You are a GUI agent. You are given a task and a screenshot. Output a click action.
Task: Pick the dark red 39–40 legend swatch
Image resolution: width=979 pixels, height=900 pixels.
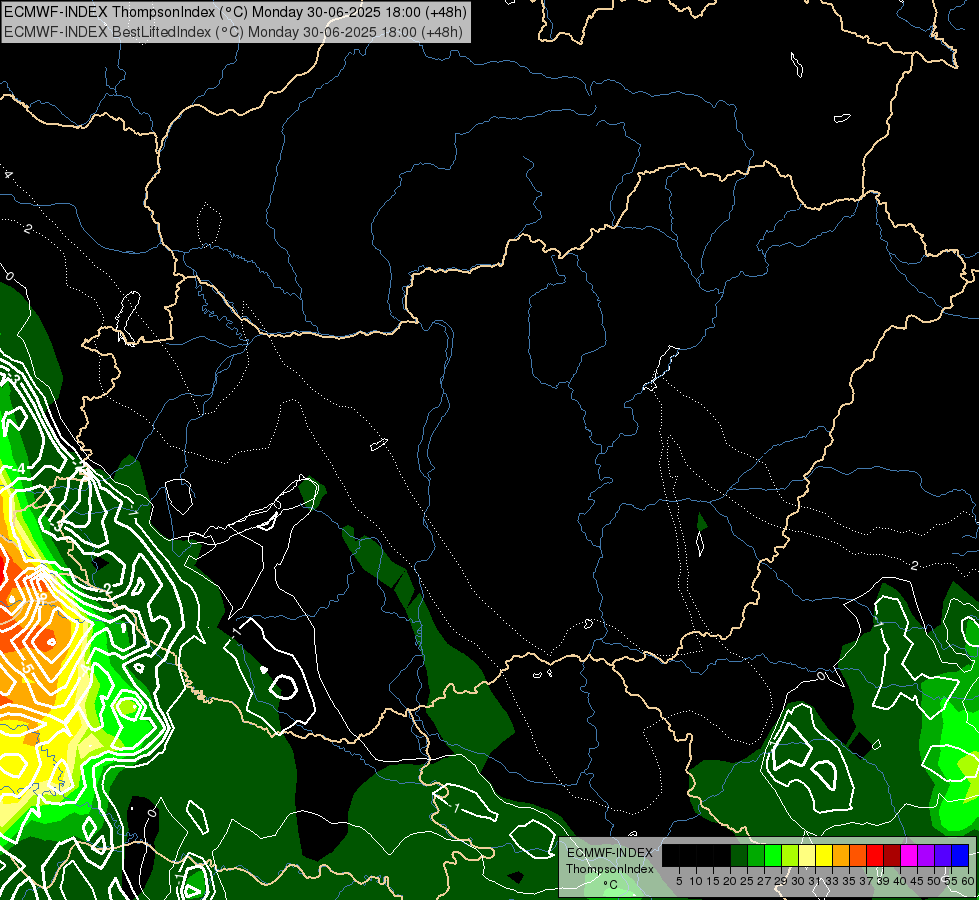pyautogui.click(x=892, y=855)
